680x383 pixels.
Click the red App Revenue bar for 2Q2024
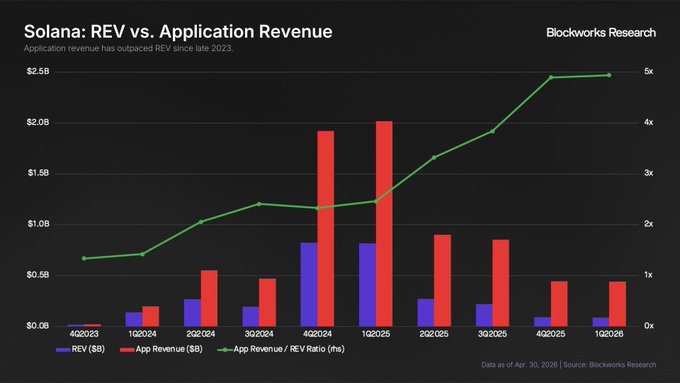[x=209, y=298]
